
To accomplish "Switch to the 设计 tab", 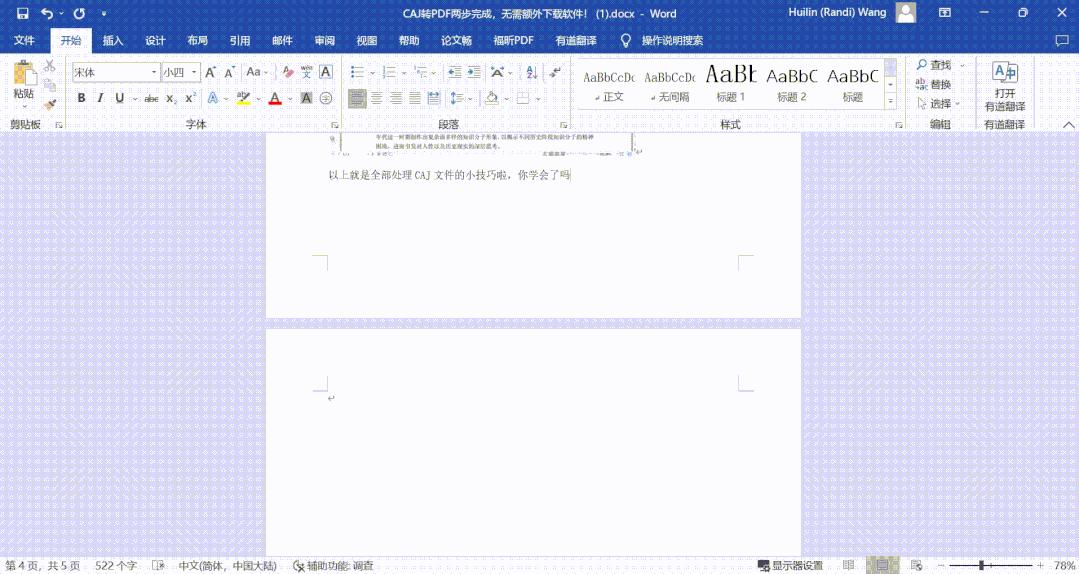I will coord(156,41).
